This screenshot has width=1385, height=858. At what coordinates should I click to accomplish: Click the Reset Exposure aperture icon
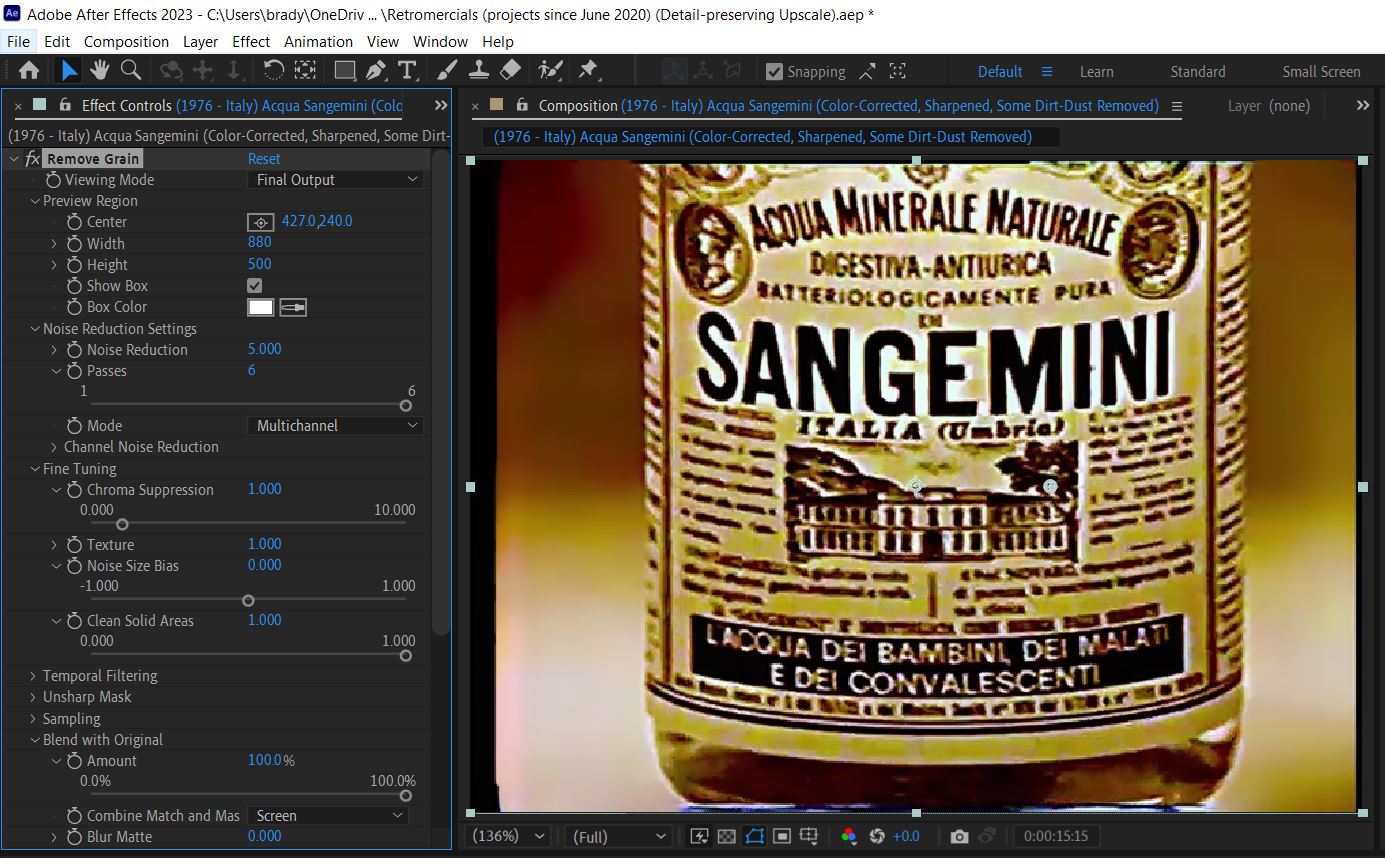(x=878, y=836)
